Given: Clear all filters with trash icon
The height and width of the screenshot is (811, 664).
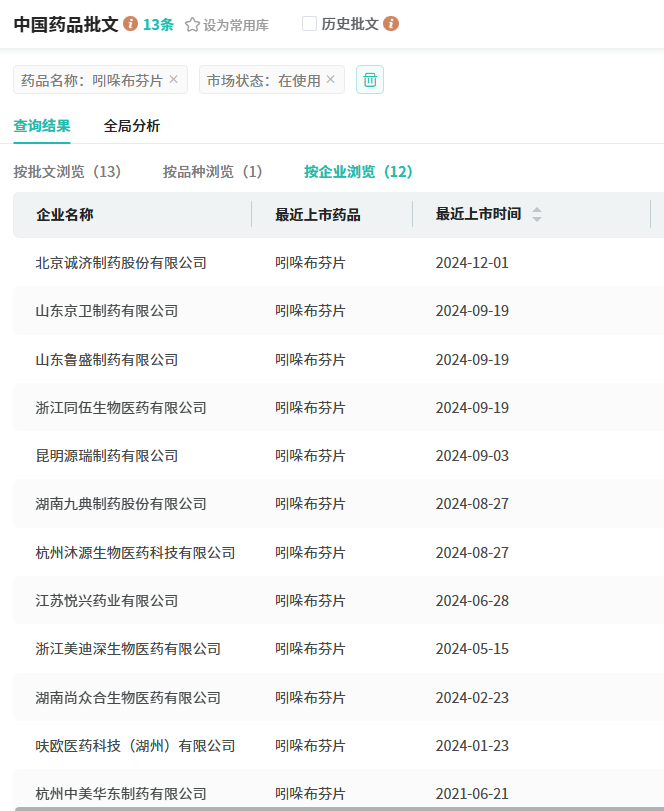Looking at the screenshot, I should 370,80.
